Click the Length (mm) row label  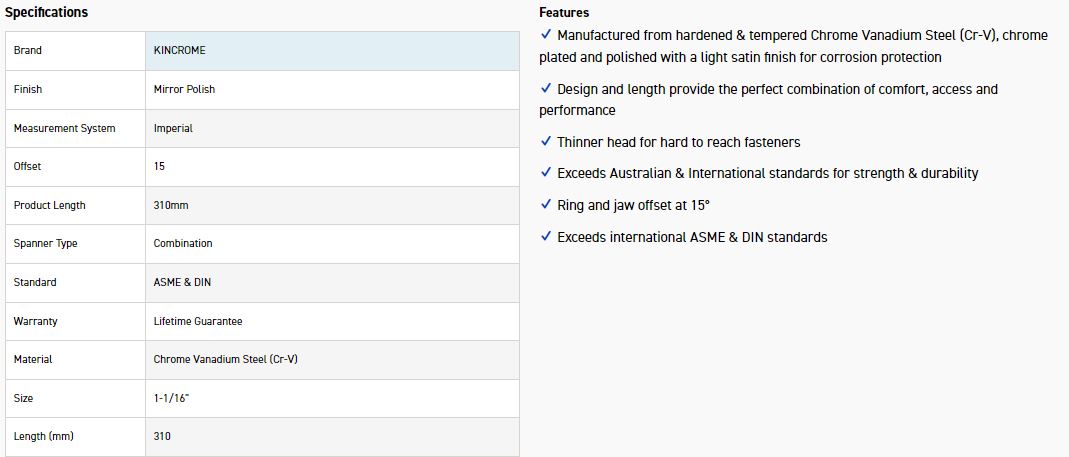(x=44, y=436)
